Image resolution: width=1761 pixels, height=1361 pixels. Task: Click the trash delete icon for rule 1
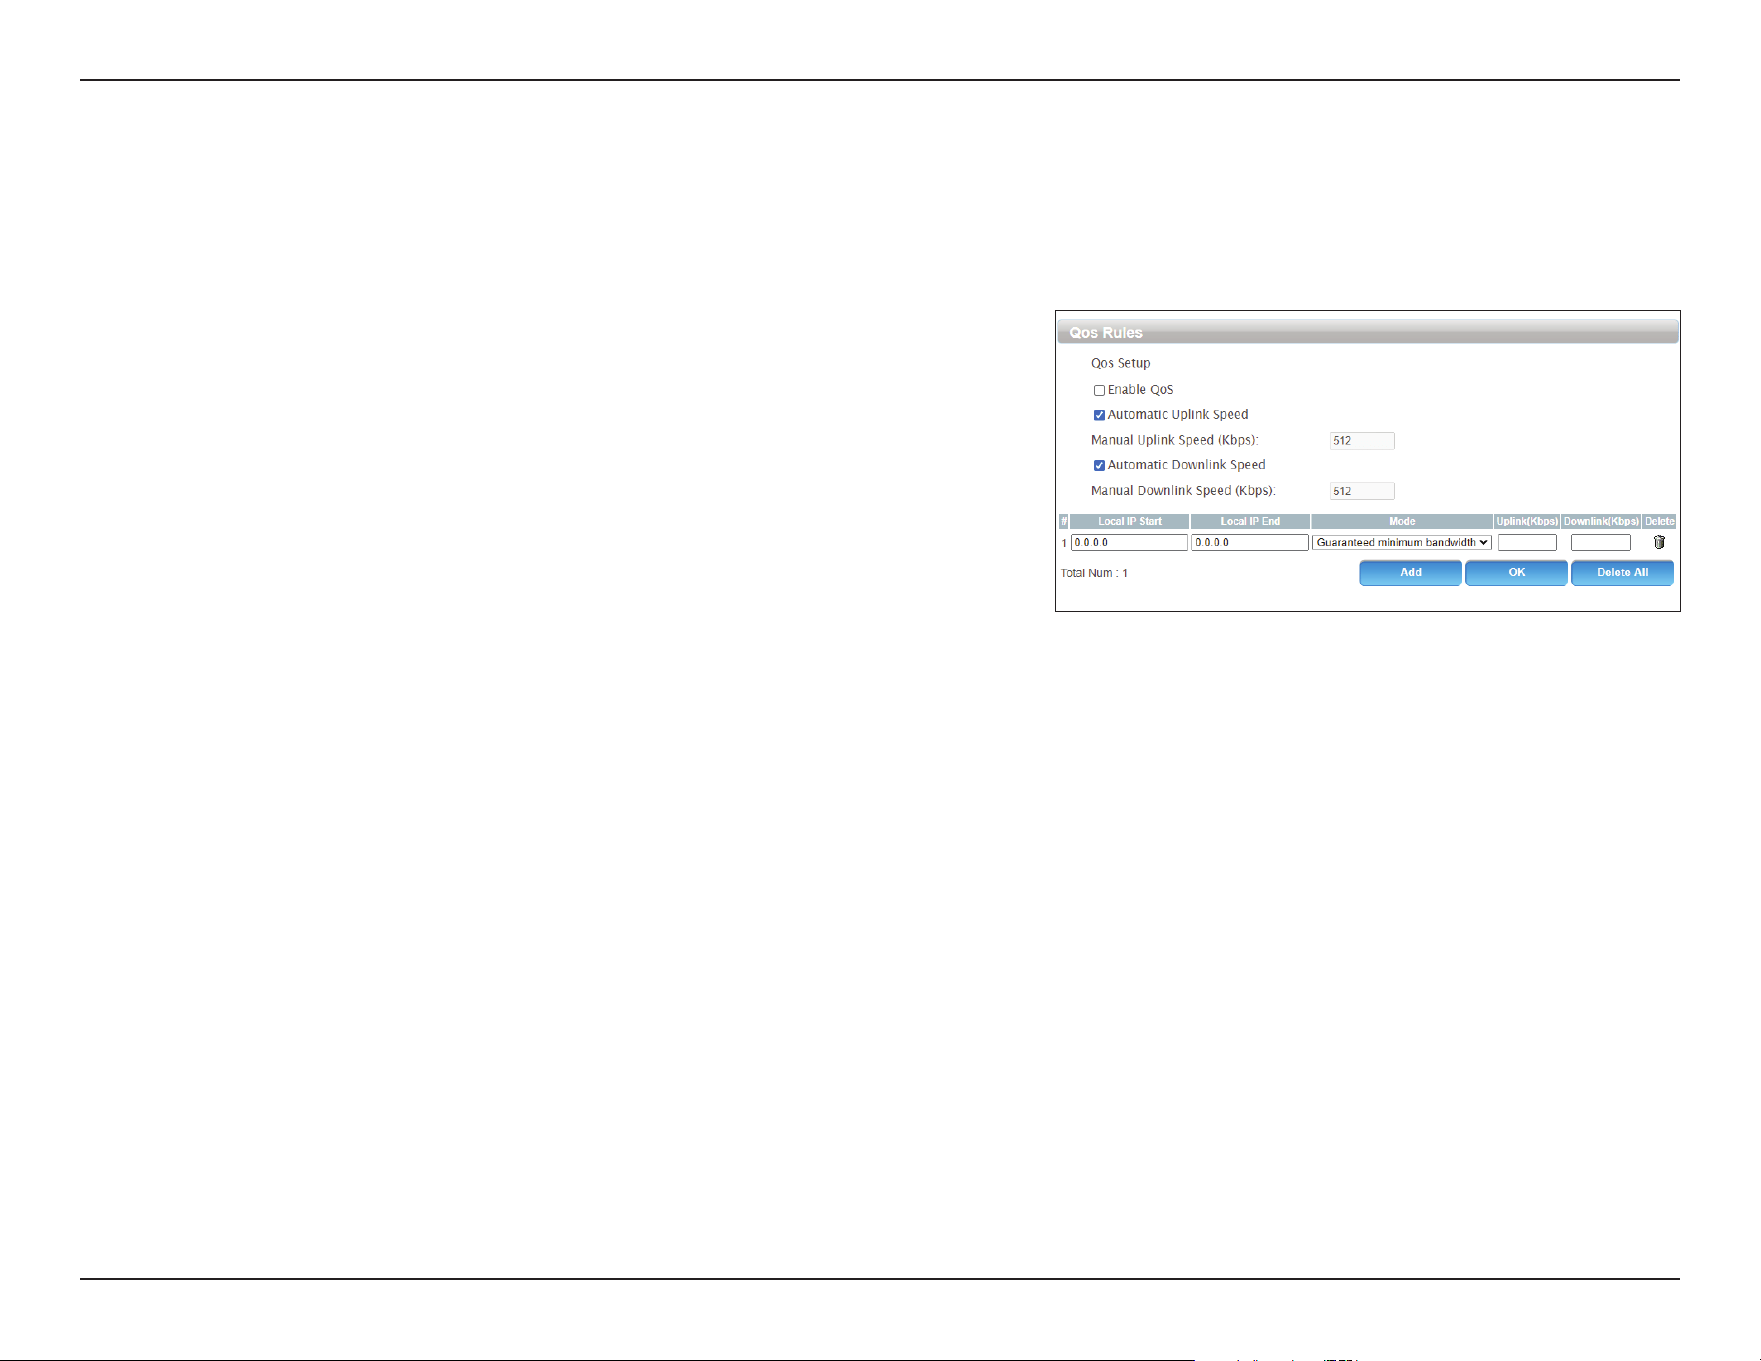tap(1659, 542)
